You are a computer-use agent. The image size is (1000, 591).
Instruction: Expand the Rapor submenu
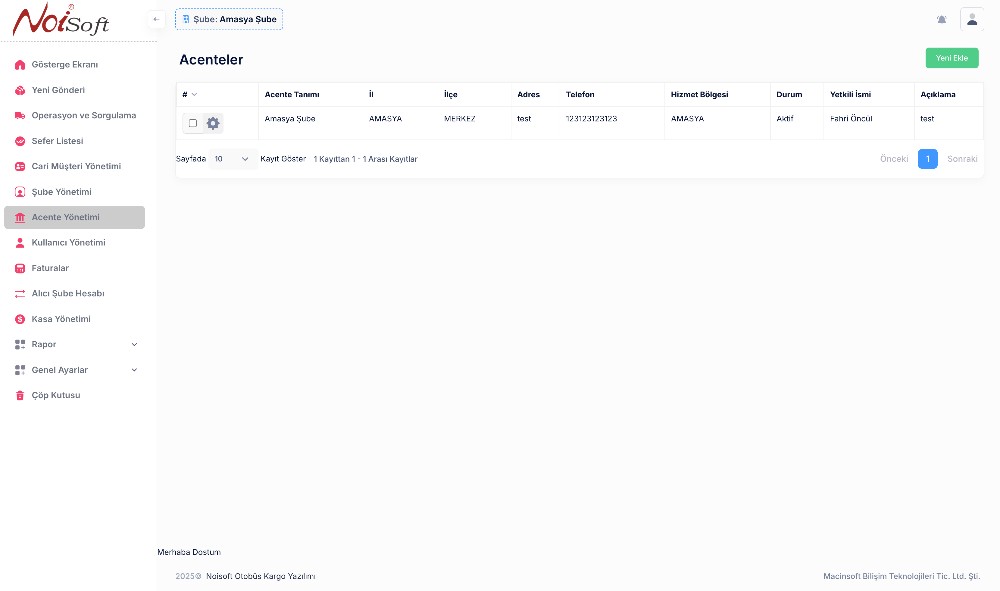point(134,345)
